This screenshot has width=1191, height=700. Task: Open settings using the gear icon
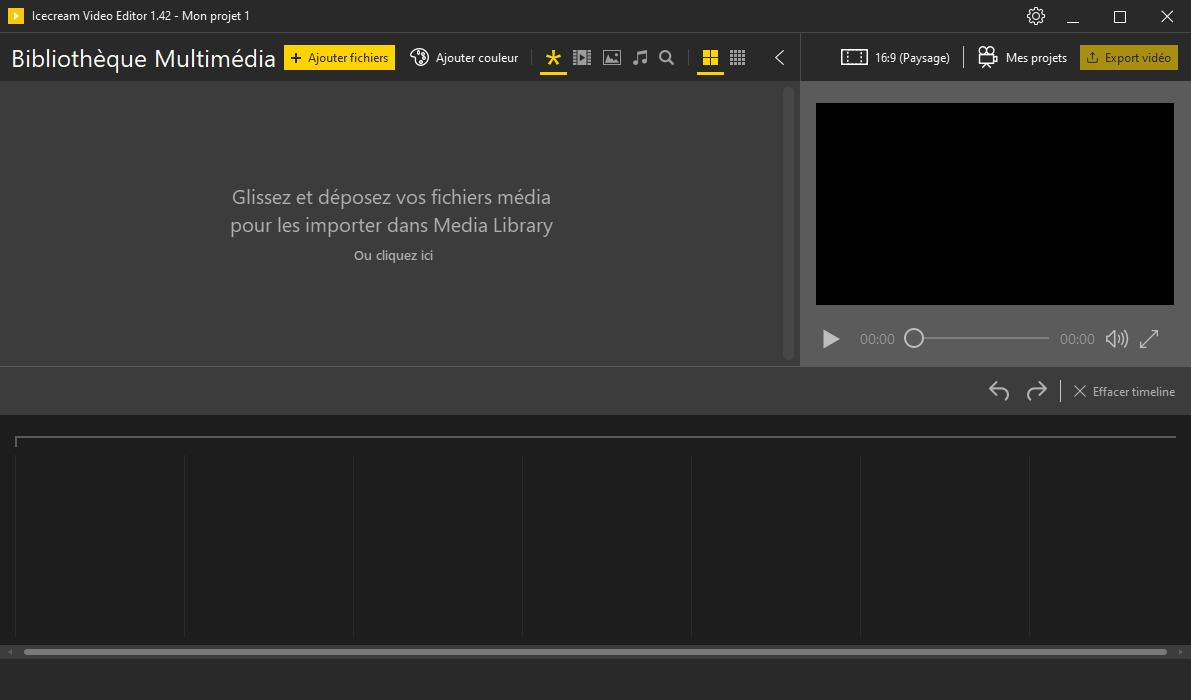(x=1036, y=16)
